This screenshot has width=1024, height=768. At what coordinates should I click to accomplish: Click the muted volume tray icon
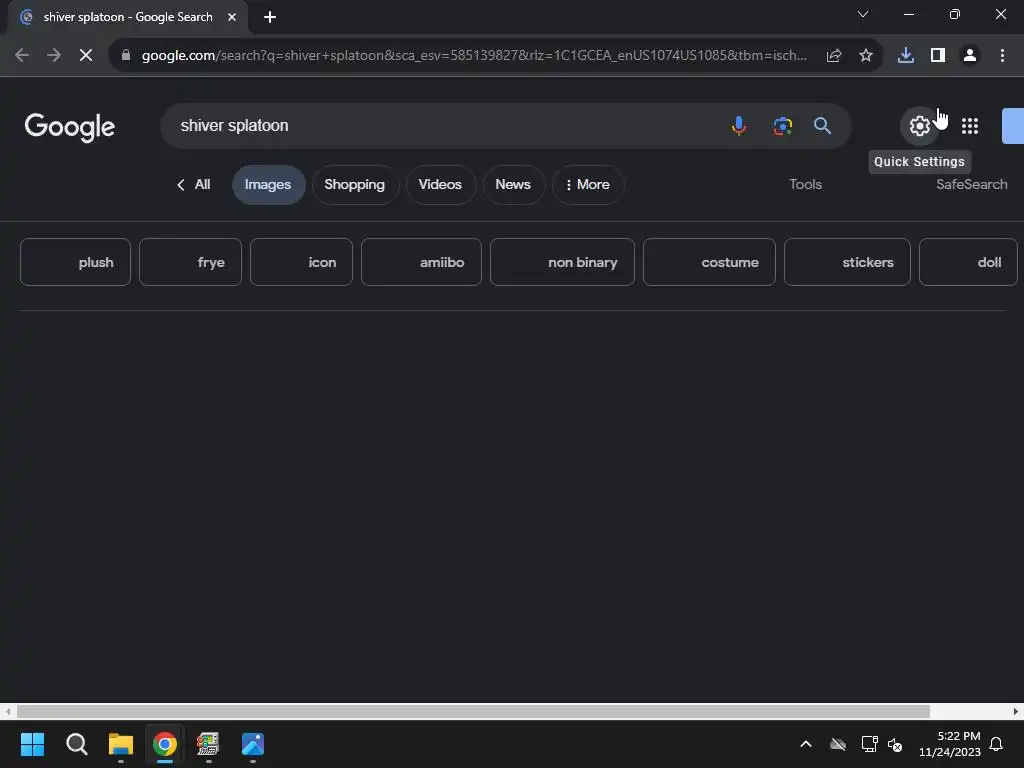(x=895, y=744)
